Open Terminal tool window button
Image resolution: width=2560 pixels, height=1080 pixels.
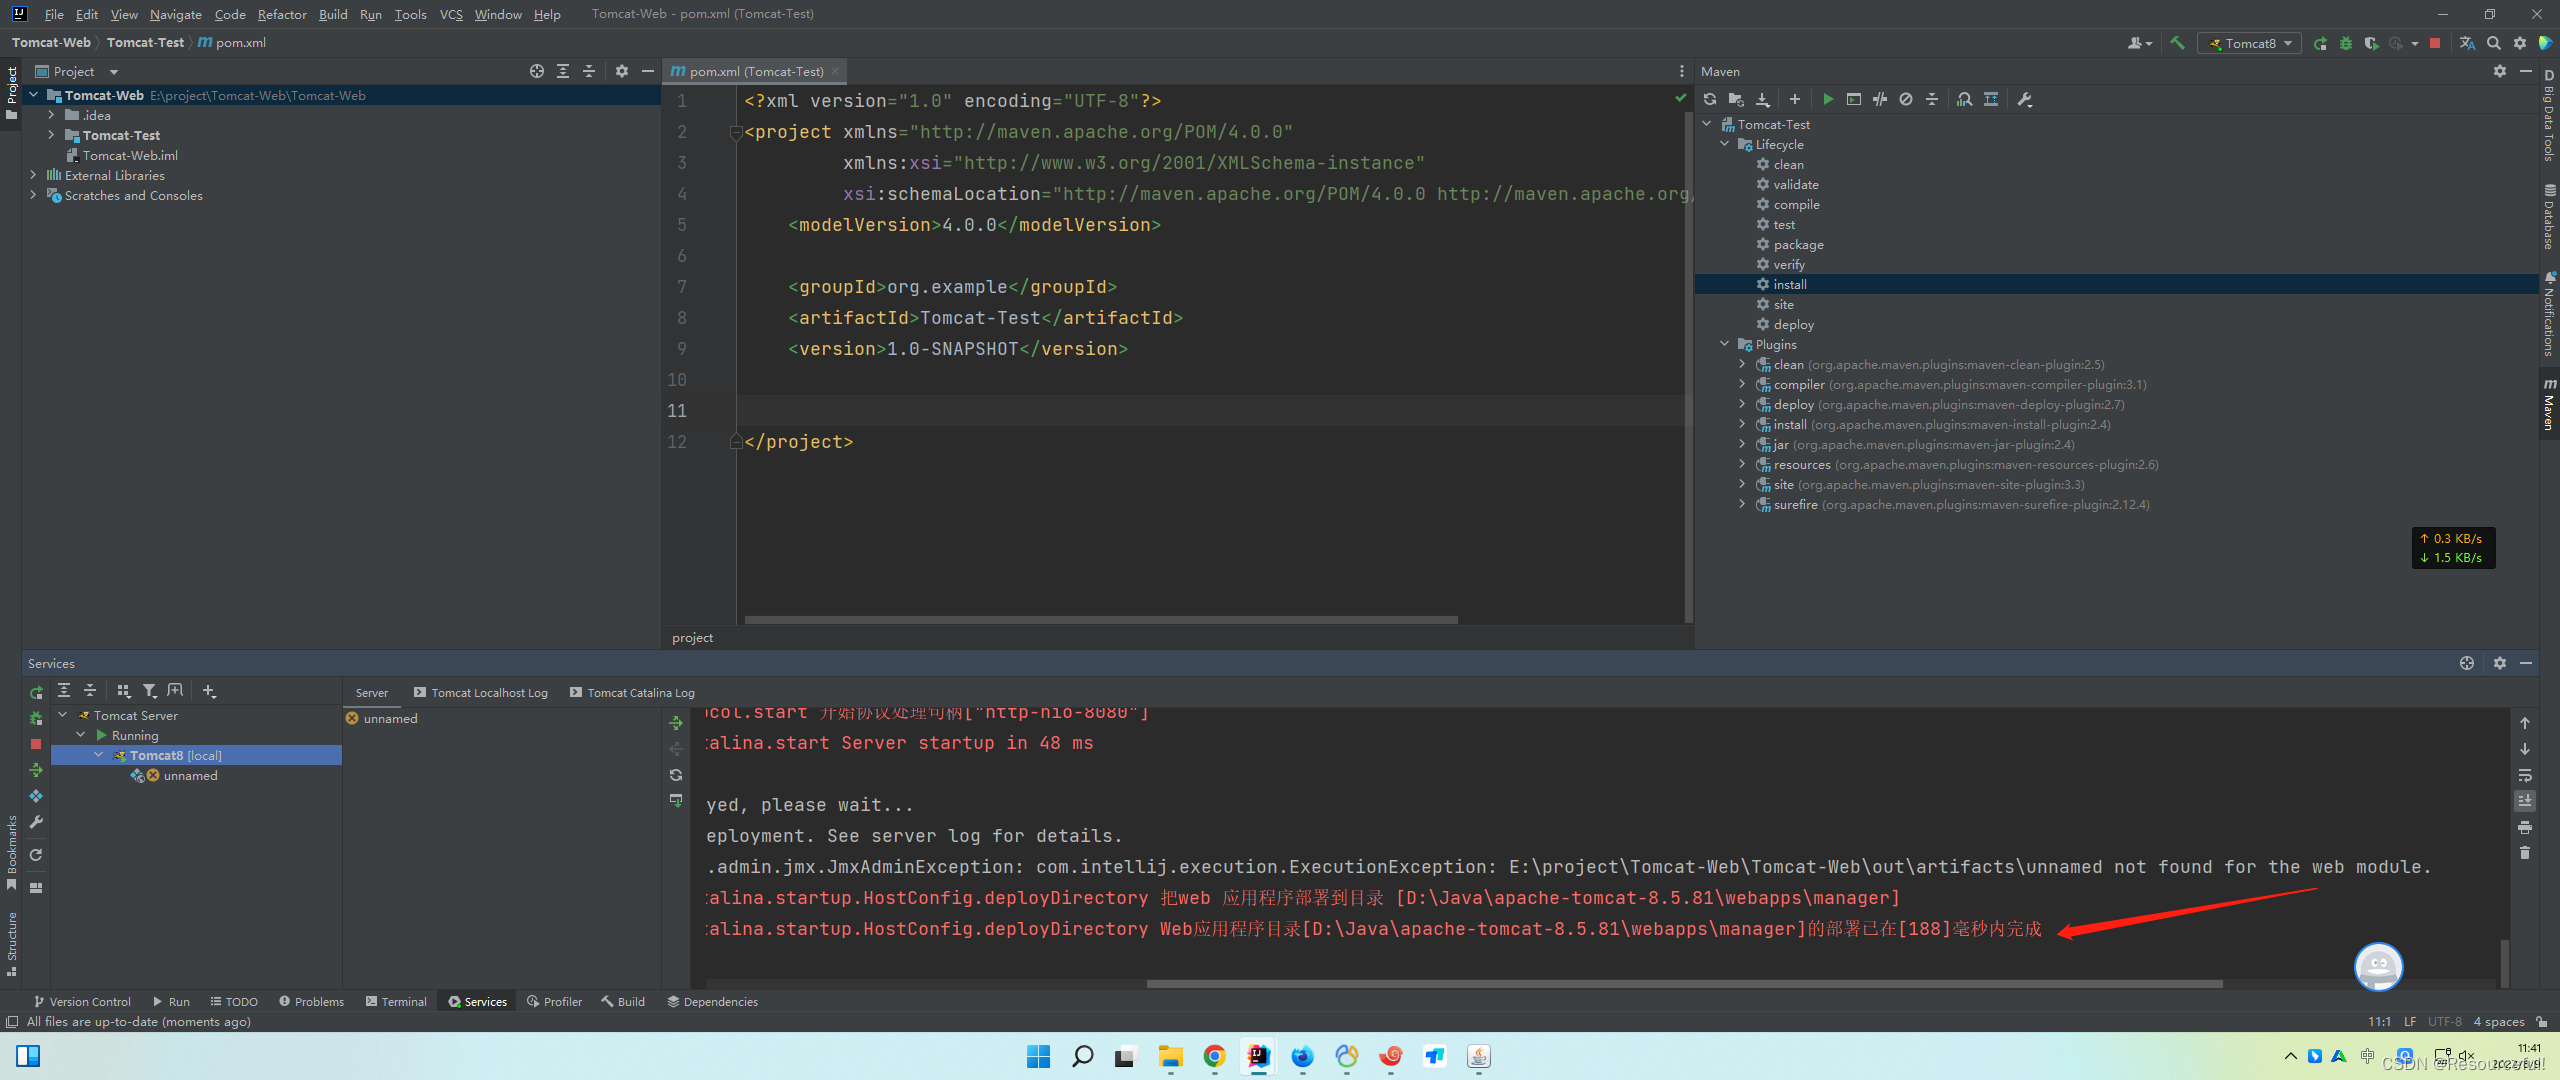coord(396,1001)
